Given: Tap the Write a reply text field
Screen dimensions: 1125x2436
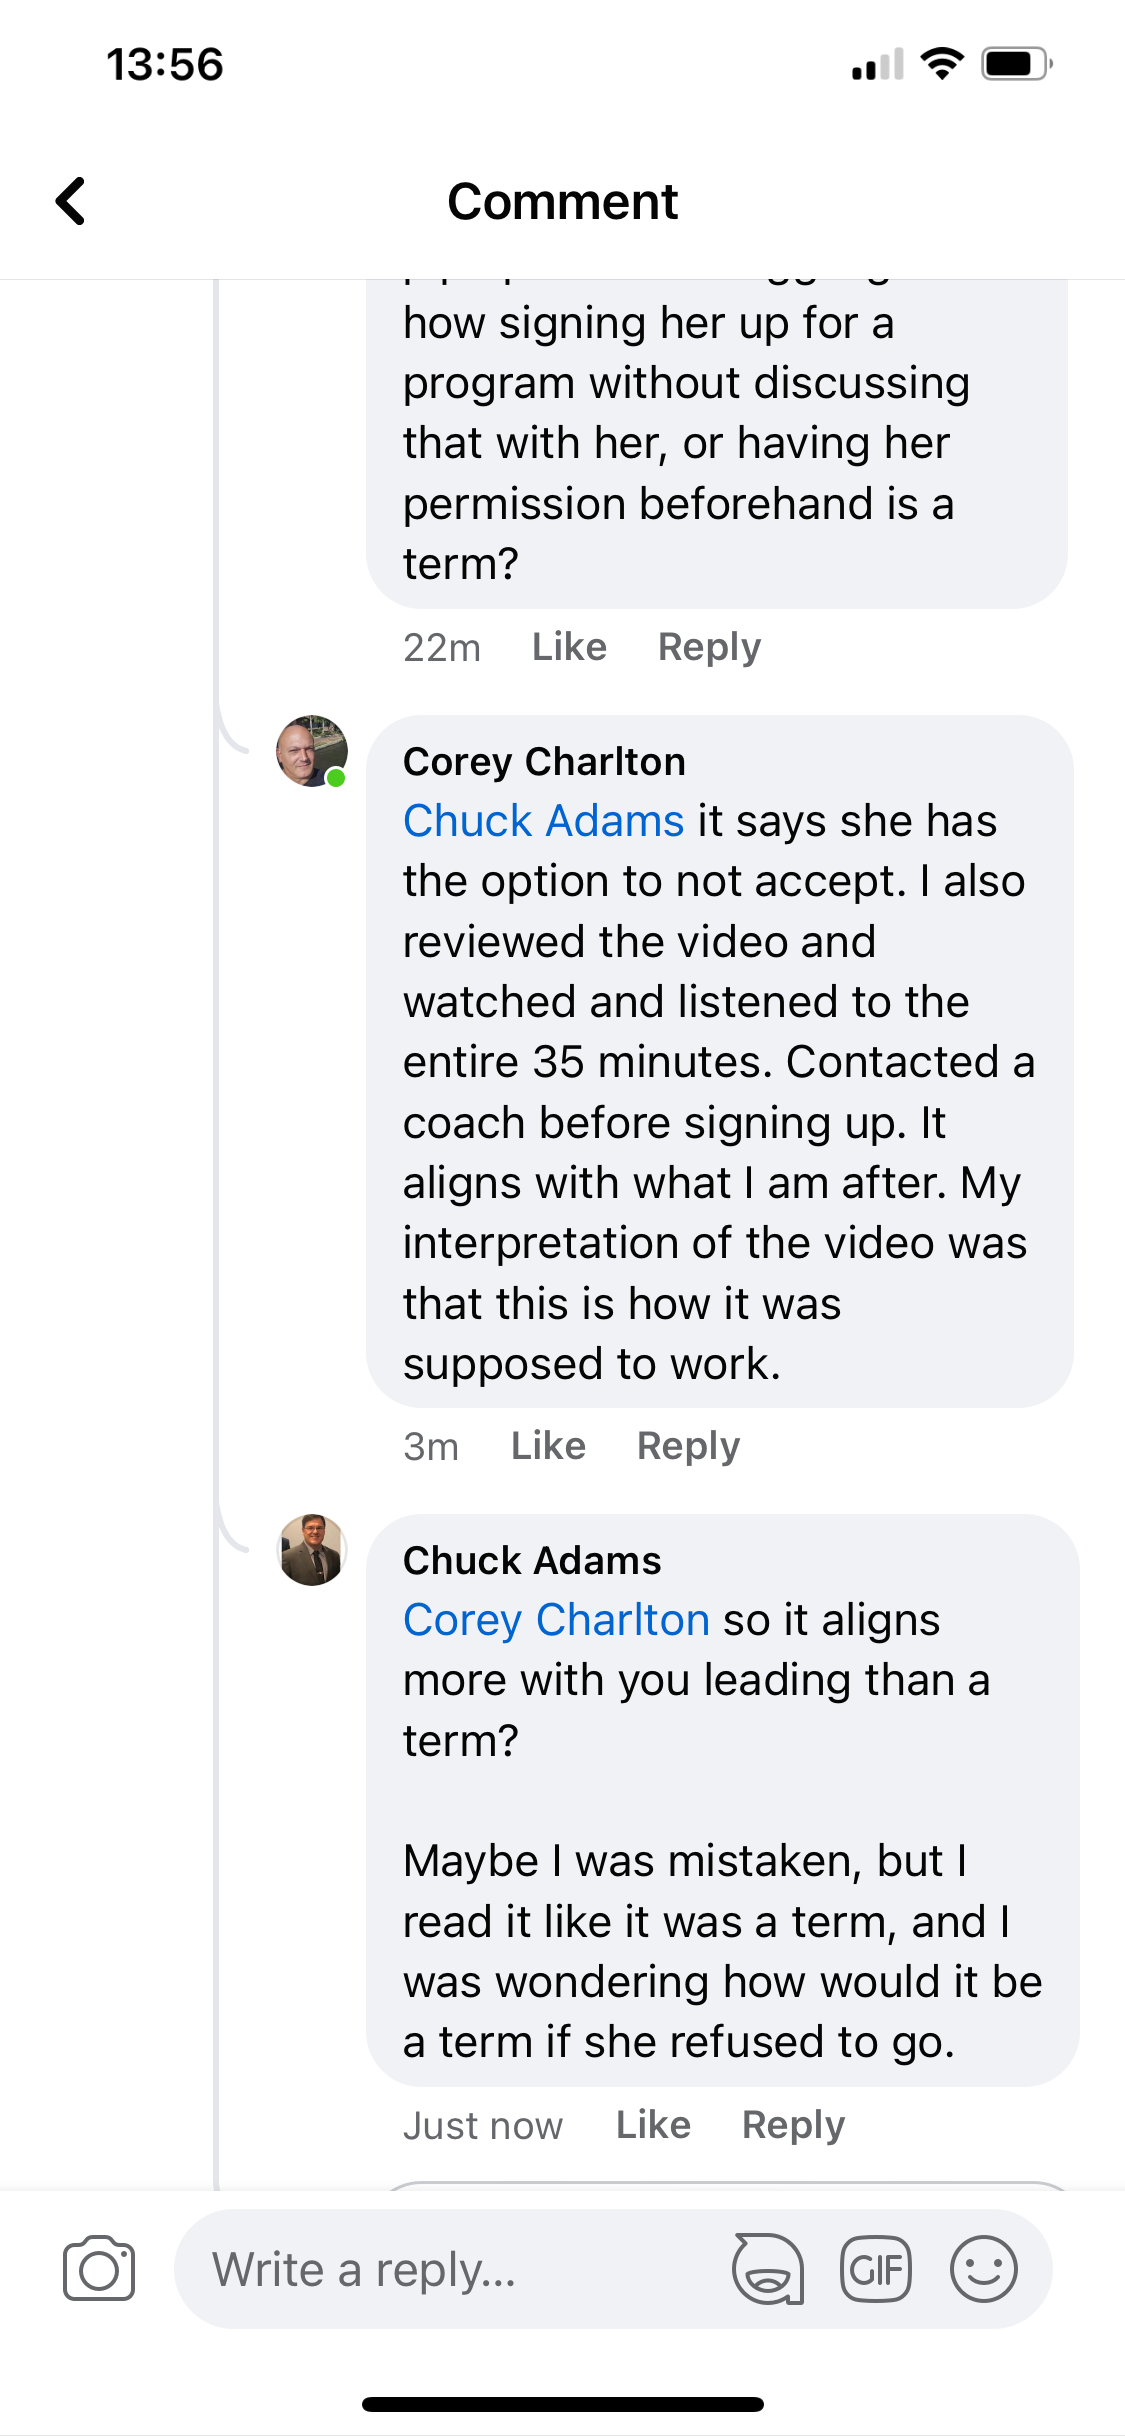Looking at the screenshot, I should (x=450, y=2268).
